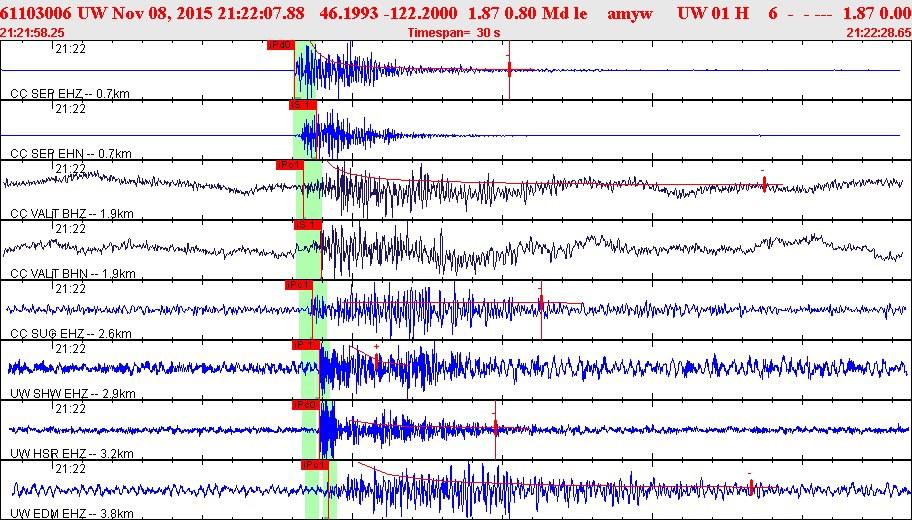The image size is (912, 520).
Task: Select coda end marker on SEP EHZ trace
Action: pos(509,70)
